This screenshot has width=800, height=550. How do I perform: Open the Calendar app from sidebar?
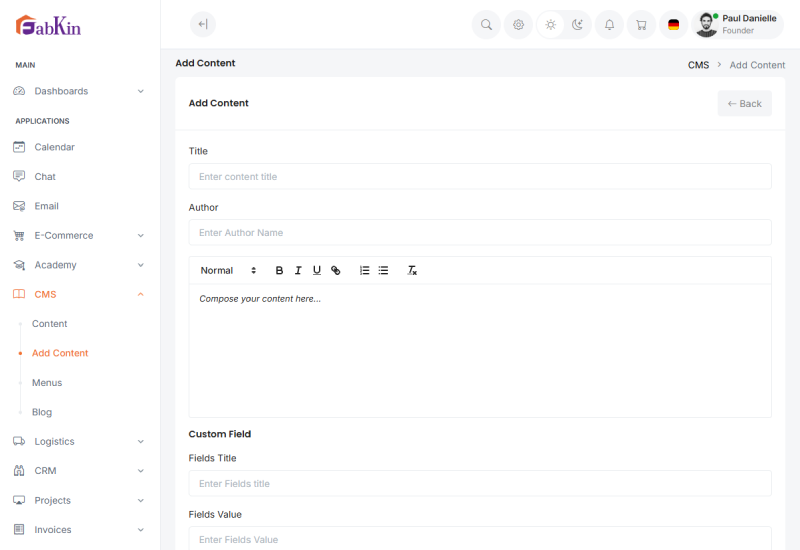click(x=54, y=147)
